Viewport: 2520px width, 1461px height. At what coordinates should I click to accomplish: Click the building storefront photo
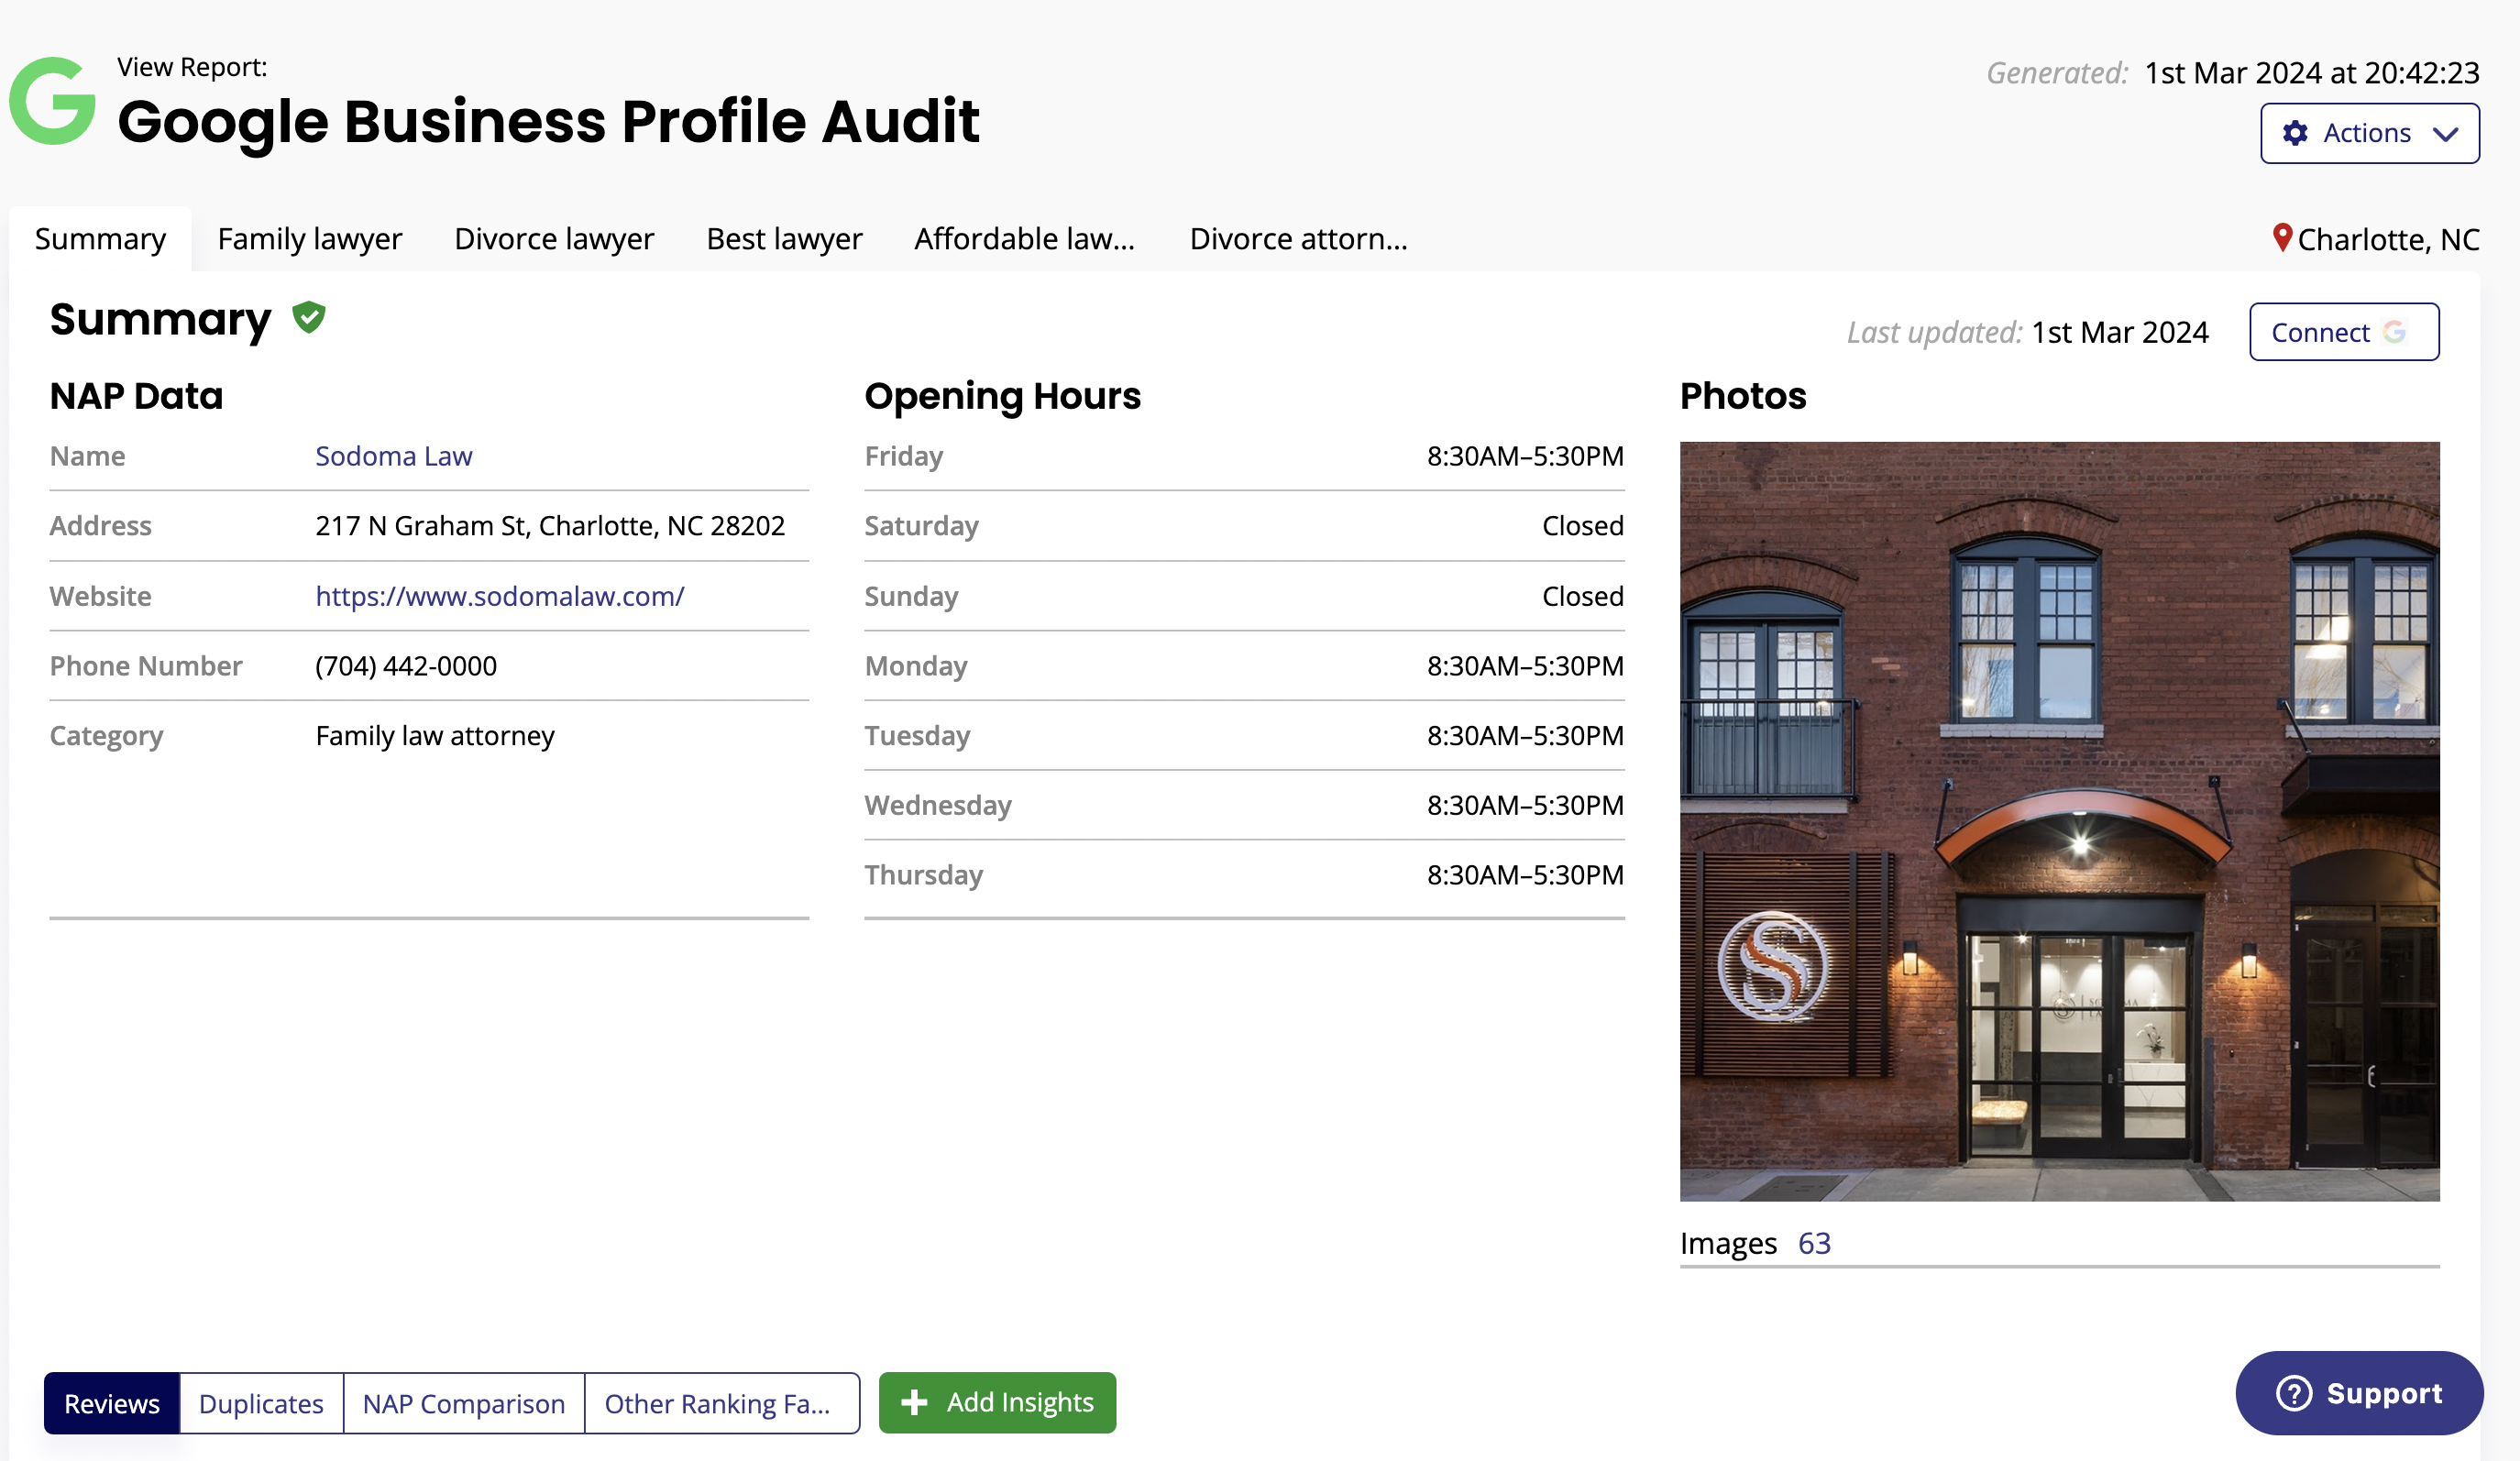[2060, 821]
